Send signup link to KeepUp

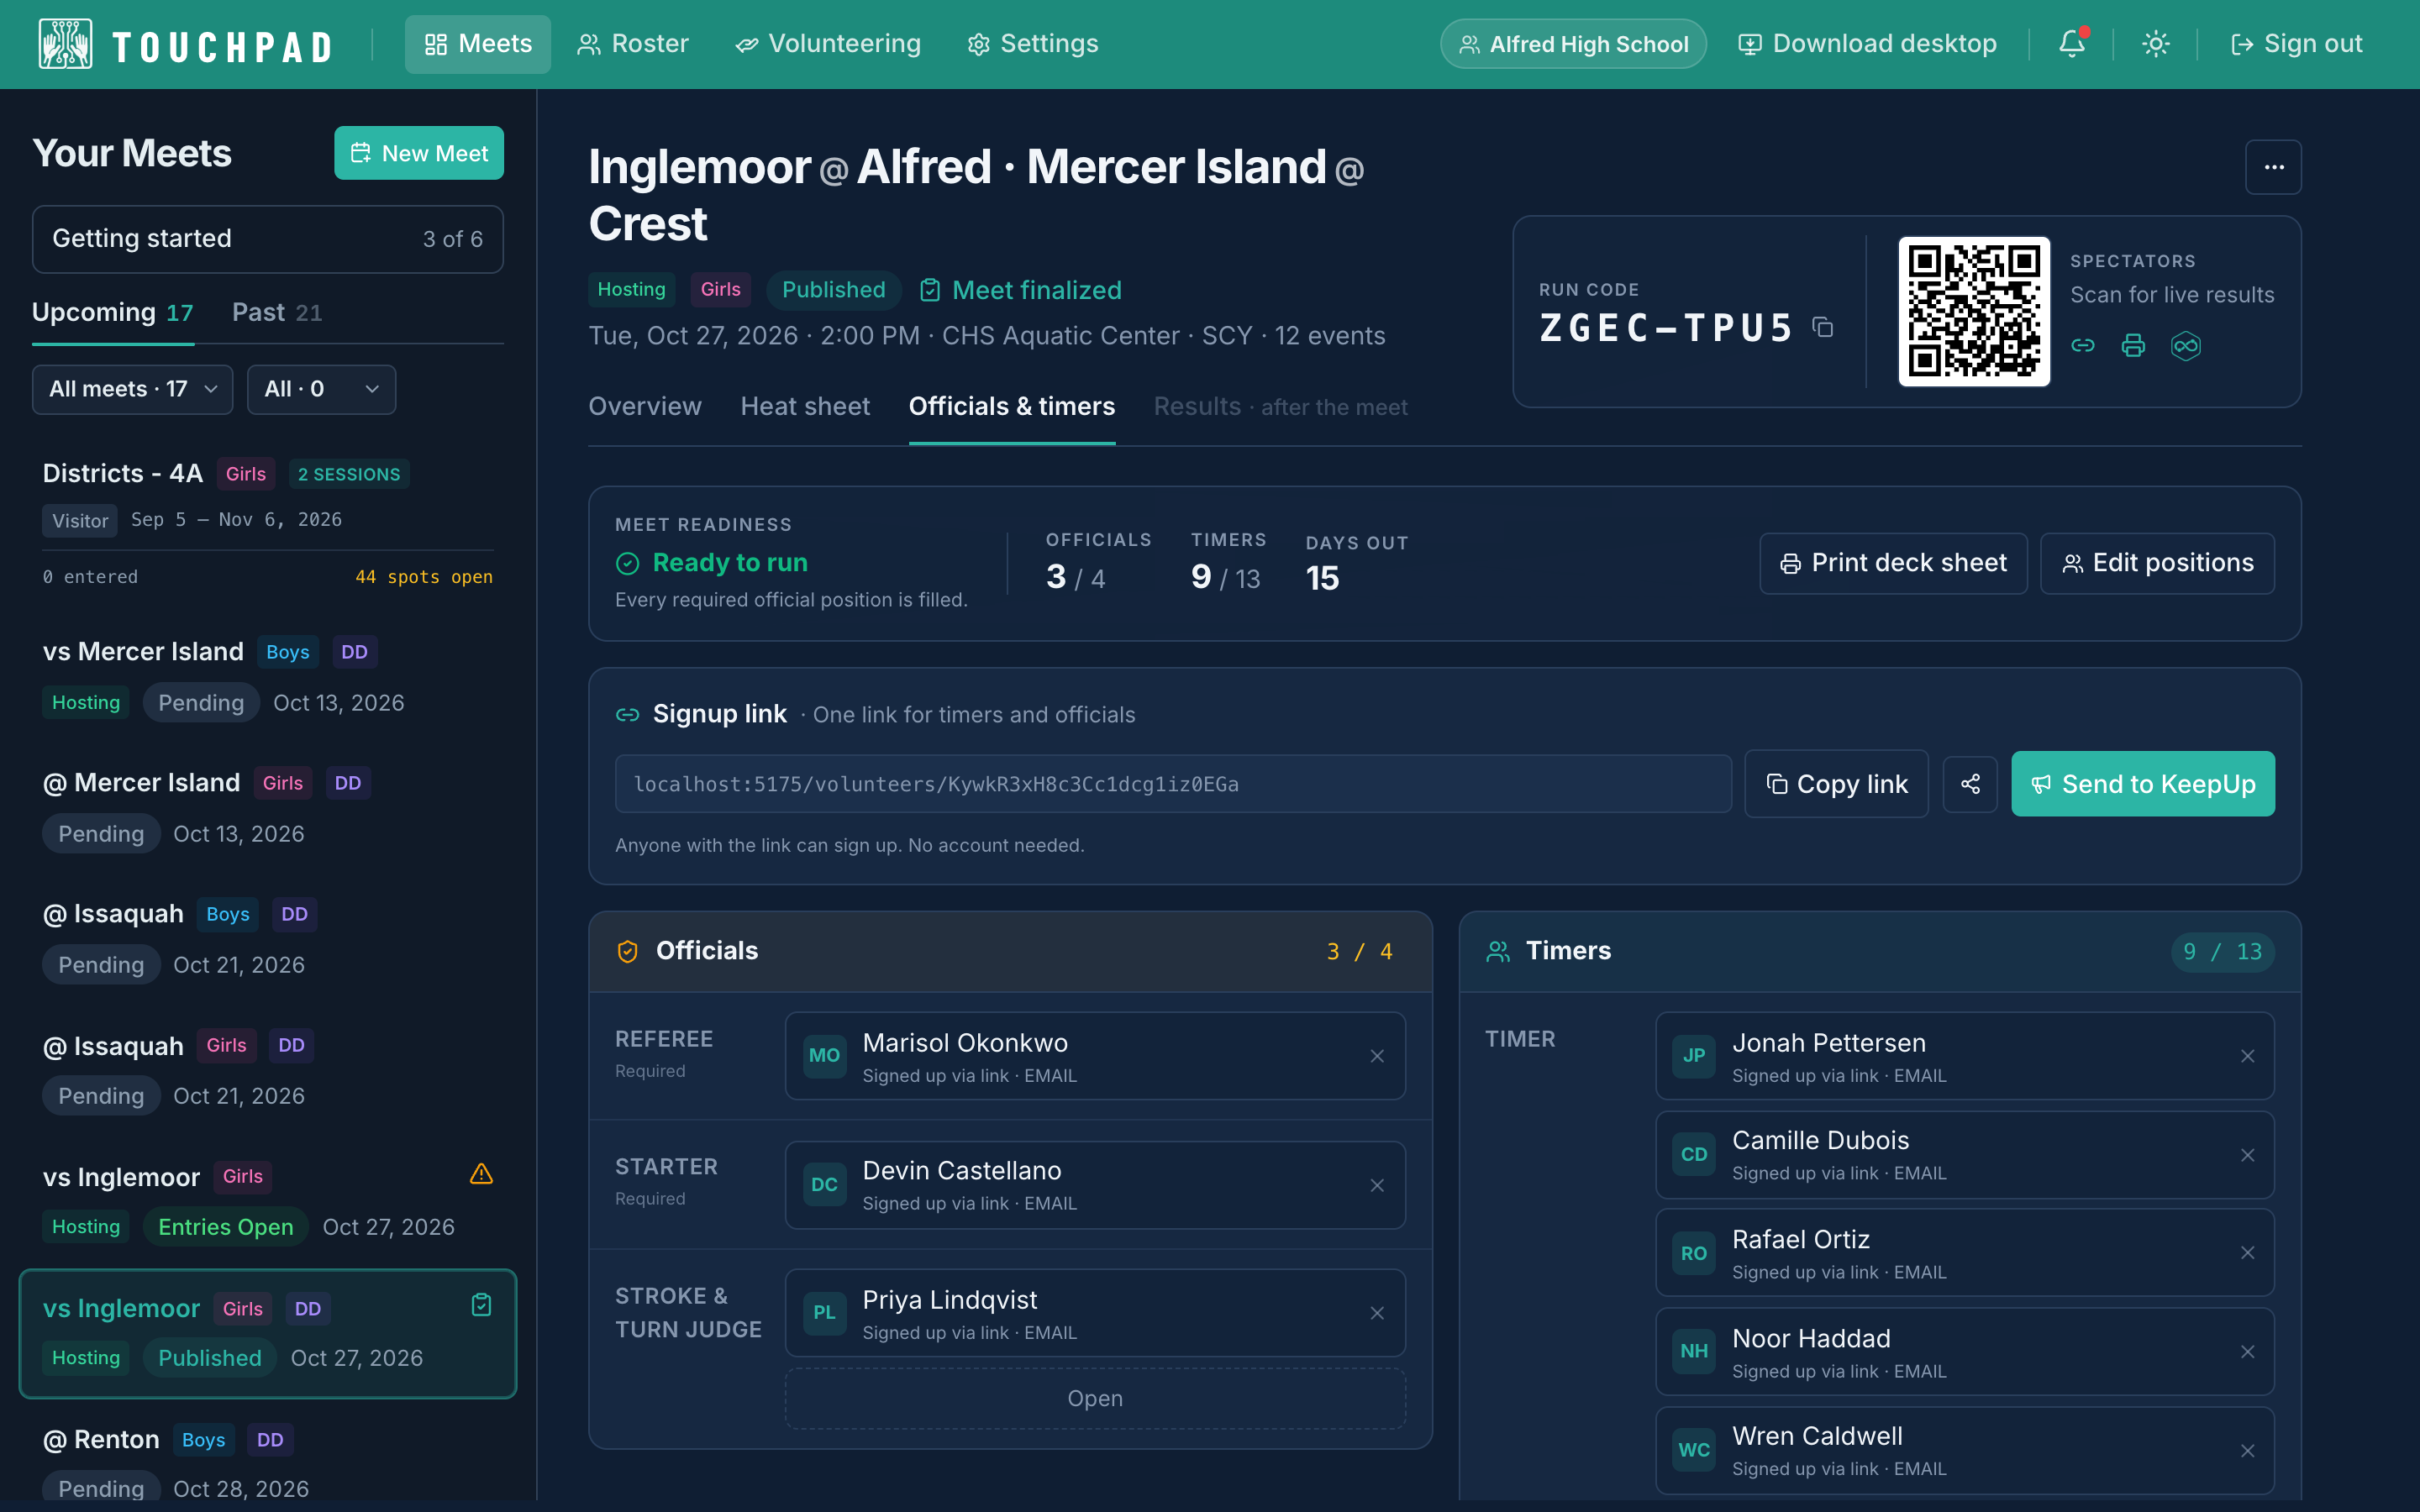click(x=2142, y=784)
